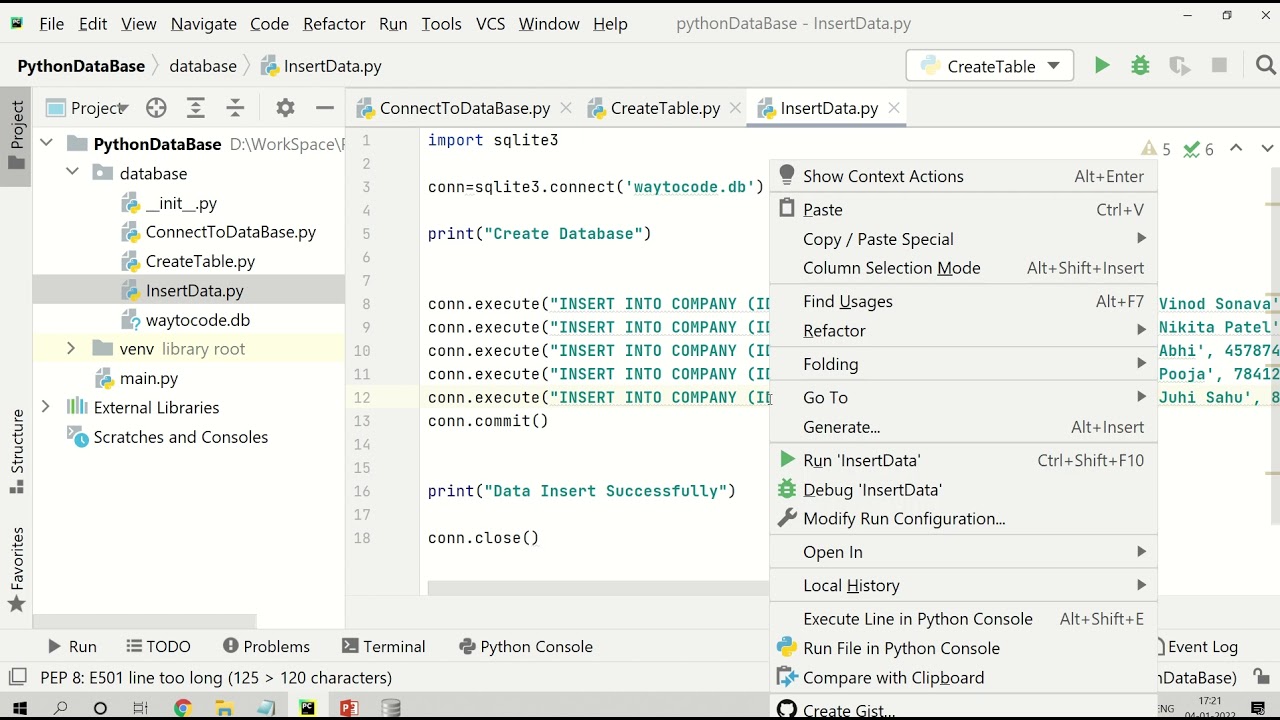Image resolution: width=1280 pixels, height=720 pixels.
Task: Expand the venv library root folder
Action: point(71,349)
